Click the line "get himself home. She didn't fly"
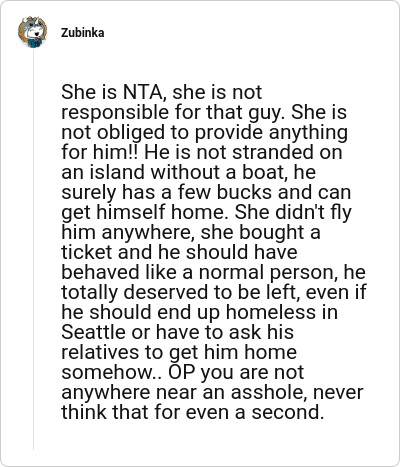The width and height of the screenshot is (400, 467). click(206, 212)
